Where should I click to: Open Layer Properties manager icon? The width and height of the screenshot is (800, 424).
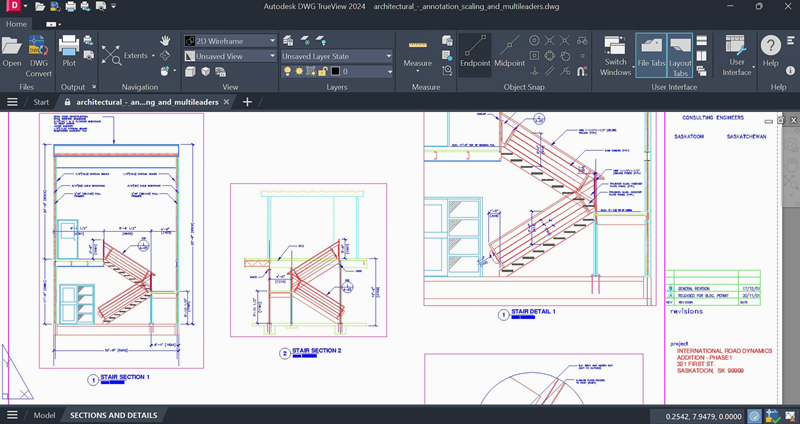(x=288, y=40)
